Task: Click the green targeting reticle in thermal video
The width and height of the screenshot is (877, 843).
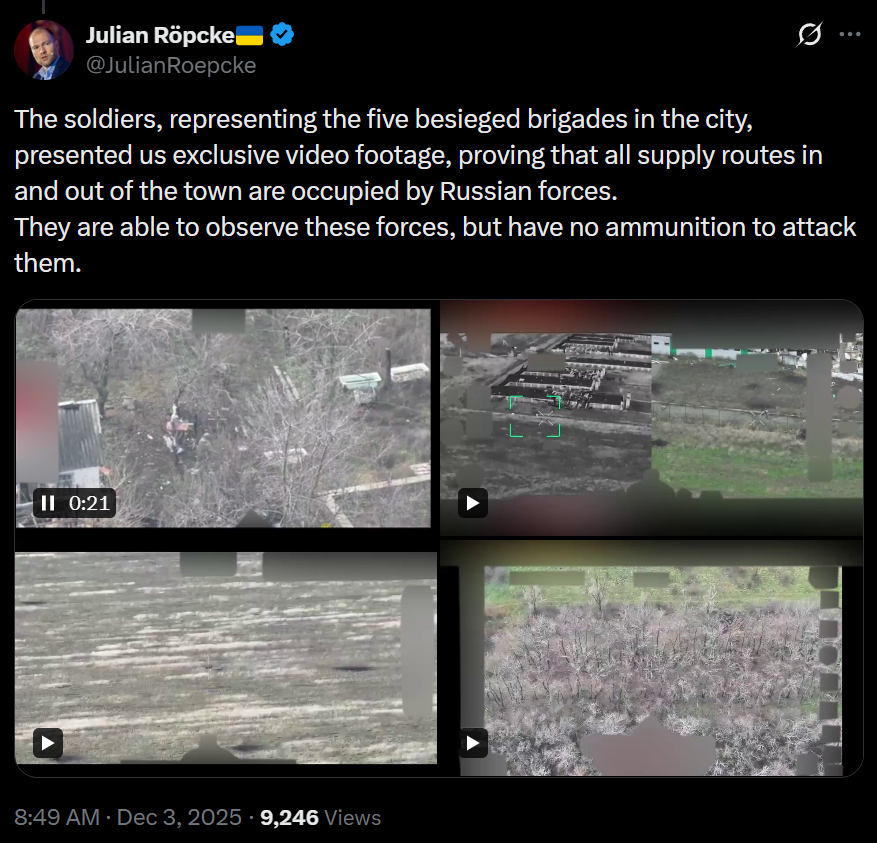Action: (x=535, y=416)
